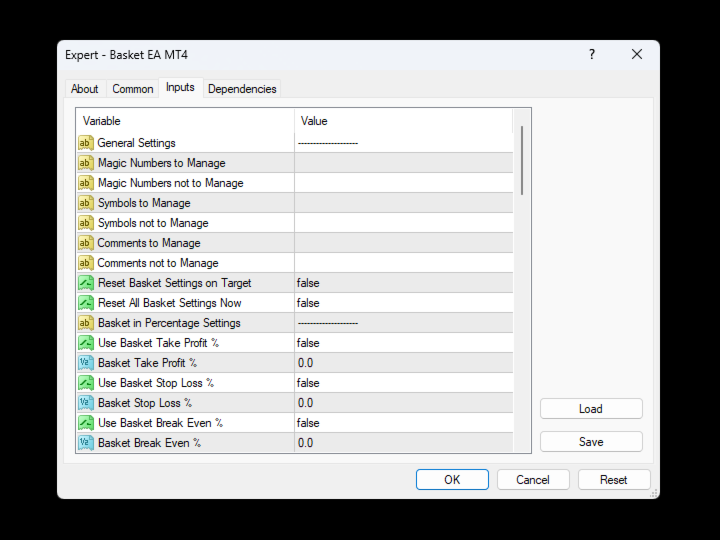720x540 pixels.
Task: Switch to the About tab
Action: 84,89
